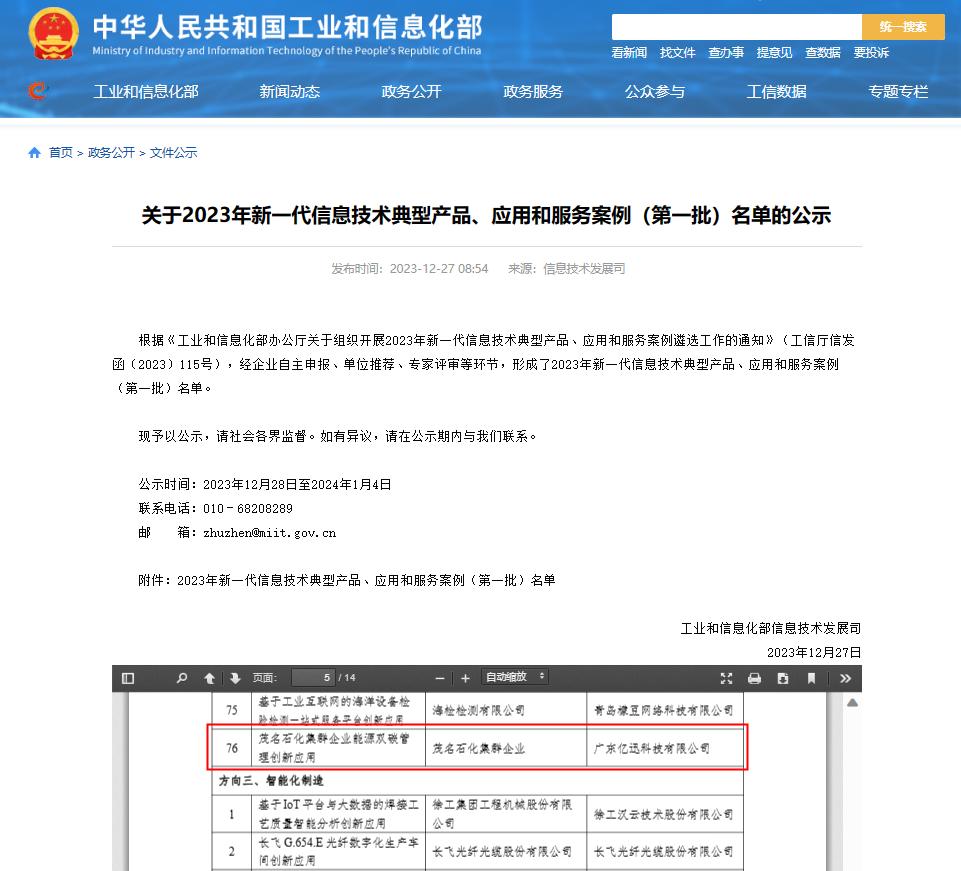Zoom out the PDF document
This screenshot has height=871, width=961.
point(439,678)
